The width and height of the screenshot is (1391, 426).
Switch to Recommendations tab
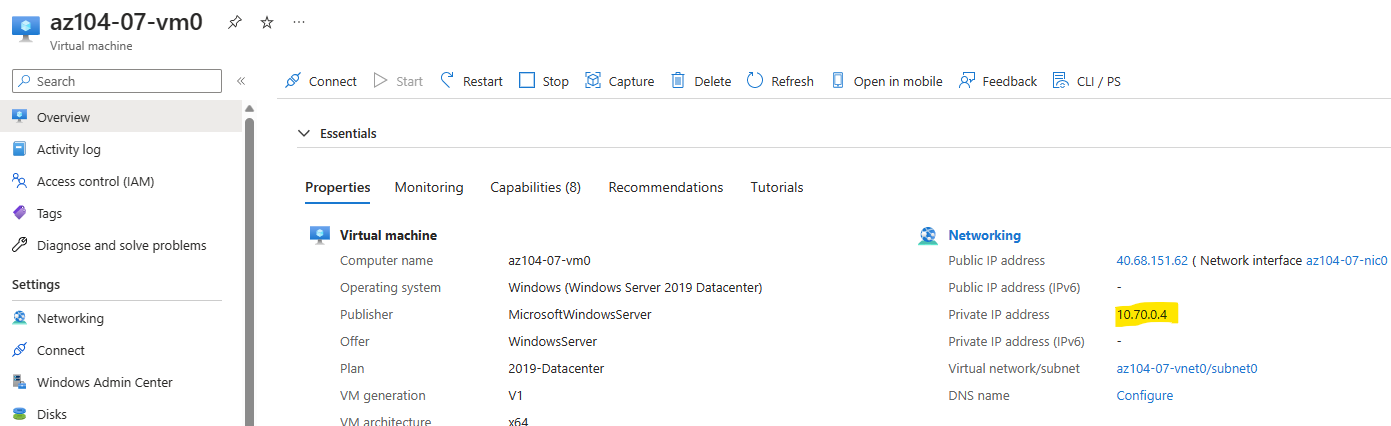tap(666, 187)
